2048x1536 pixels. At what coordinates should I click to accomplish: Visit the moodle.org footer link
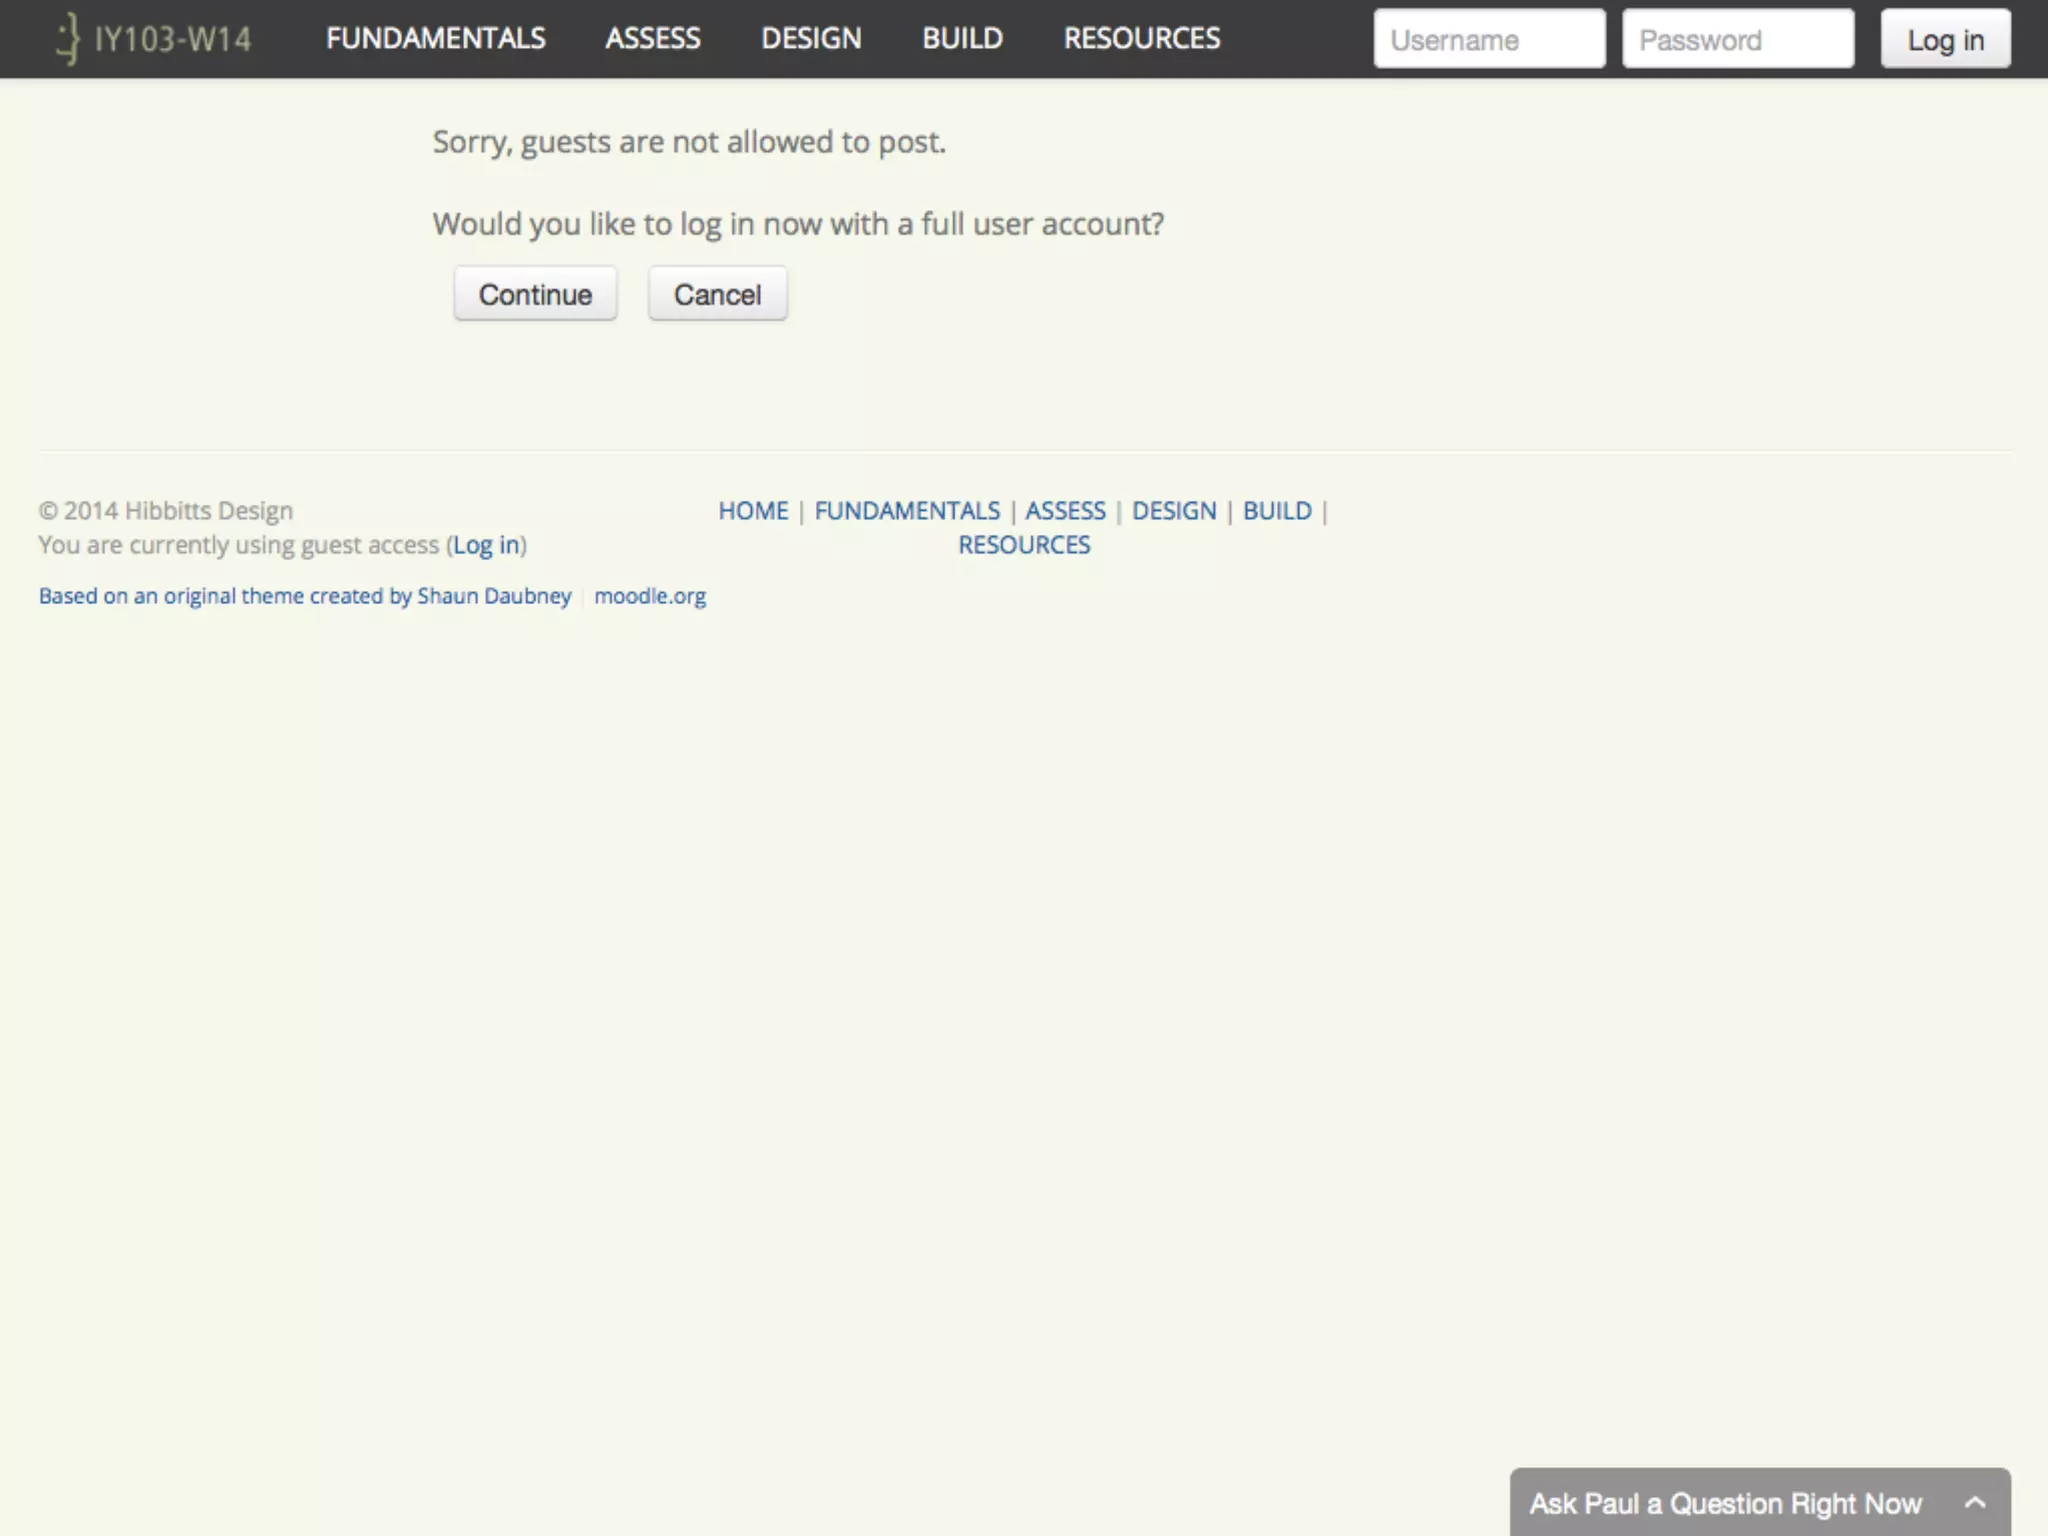click(x=650, y=596)
